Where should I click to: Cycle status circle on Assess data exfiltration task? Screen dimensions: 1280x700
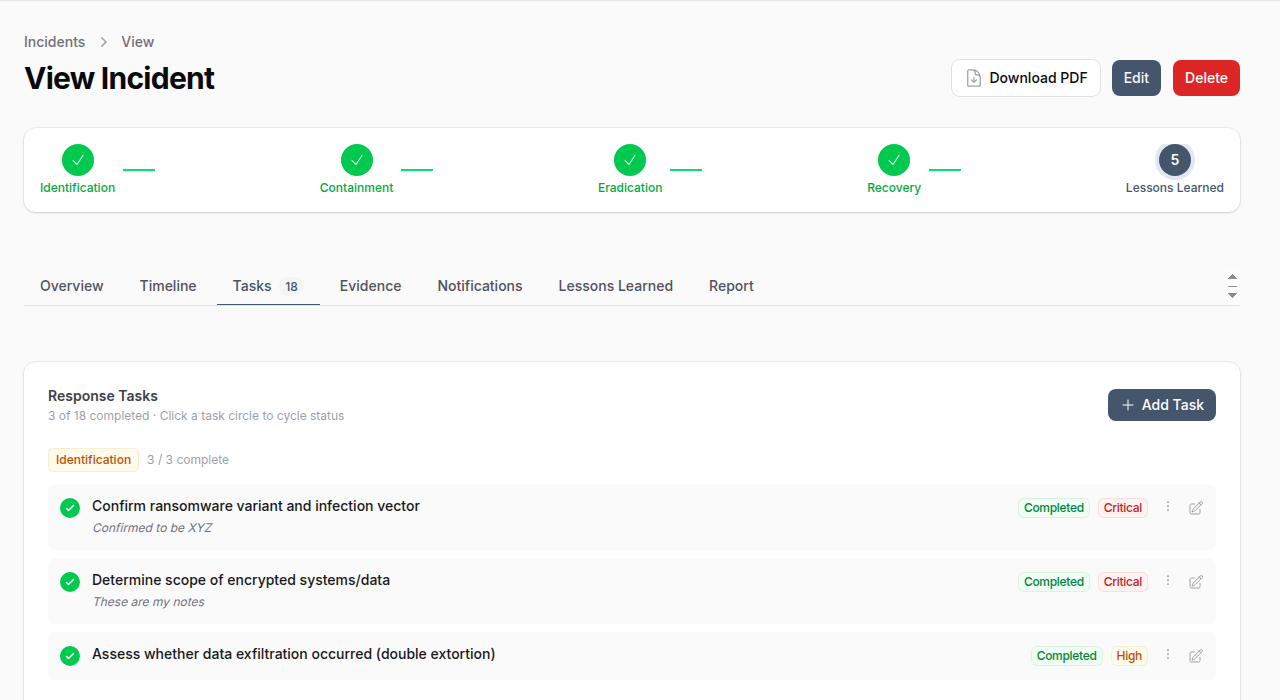pyautogui.click(x=69, y=655)
